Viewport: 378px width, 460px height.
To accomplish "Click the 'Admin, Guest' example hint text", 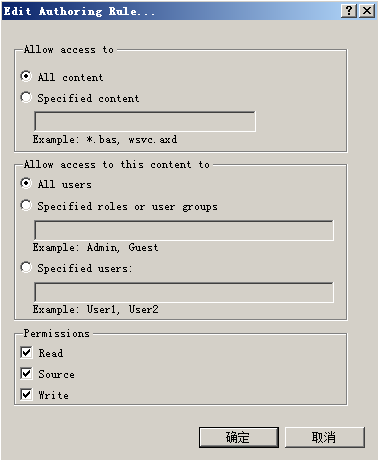I will point(122,247).
